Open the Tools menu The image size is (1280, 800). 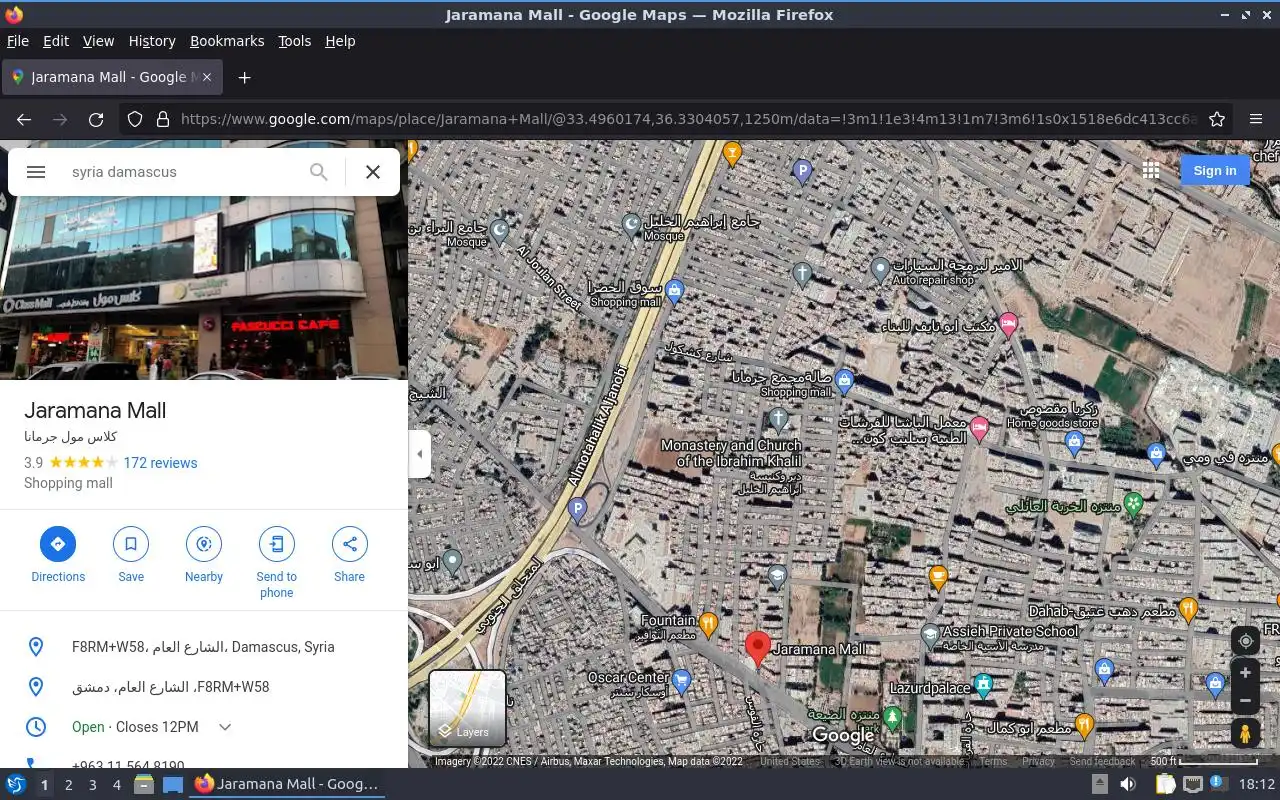[295, 41]
